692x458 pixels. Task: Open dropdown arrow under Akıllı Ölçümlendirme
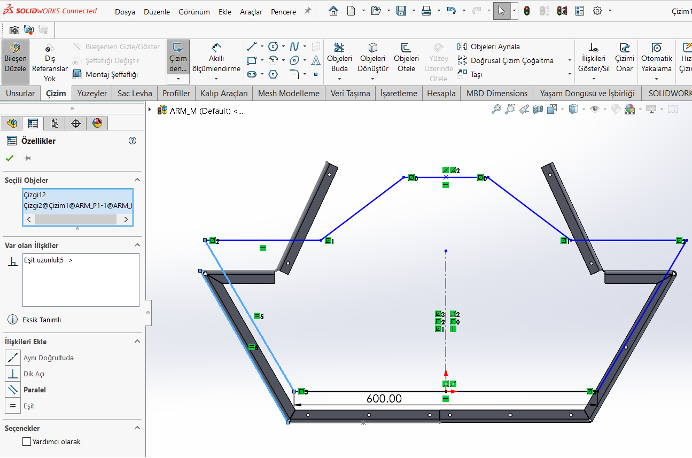pyautogui.click(x=216, y=79)
